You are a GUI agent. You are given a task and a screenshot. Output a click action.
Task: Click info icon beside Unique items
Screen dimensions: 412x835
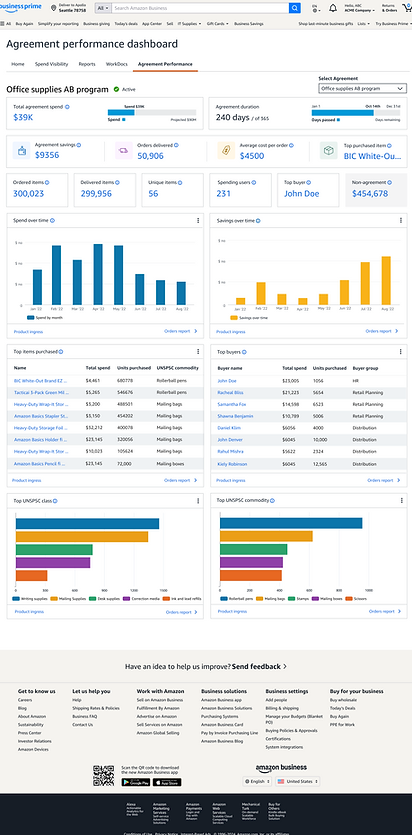(181, 182)
